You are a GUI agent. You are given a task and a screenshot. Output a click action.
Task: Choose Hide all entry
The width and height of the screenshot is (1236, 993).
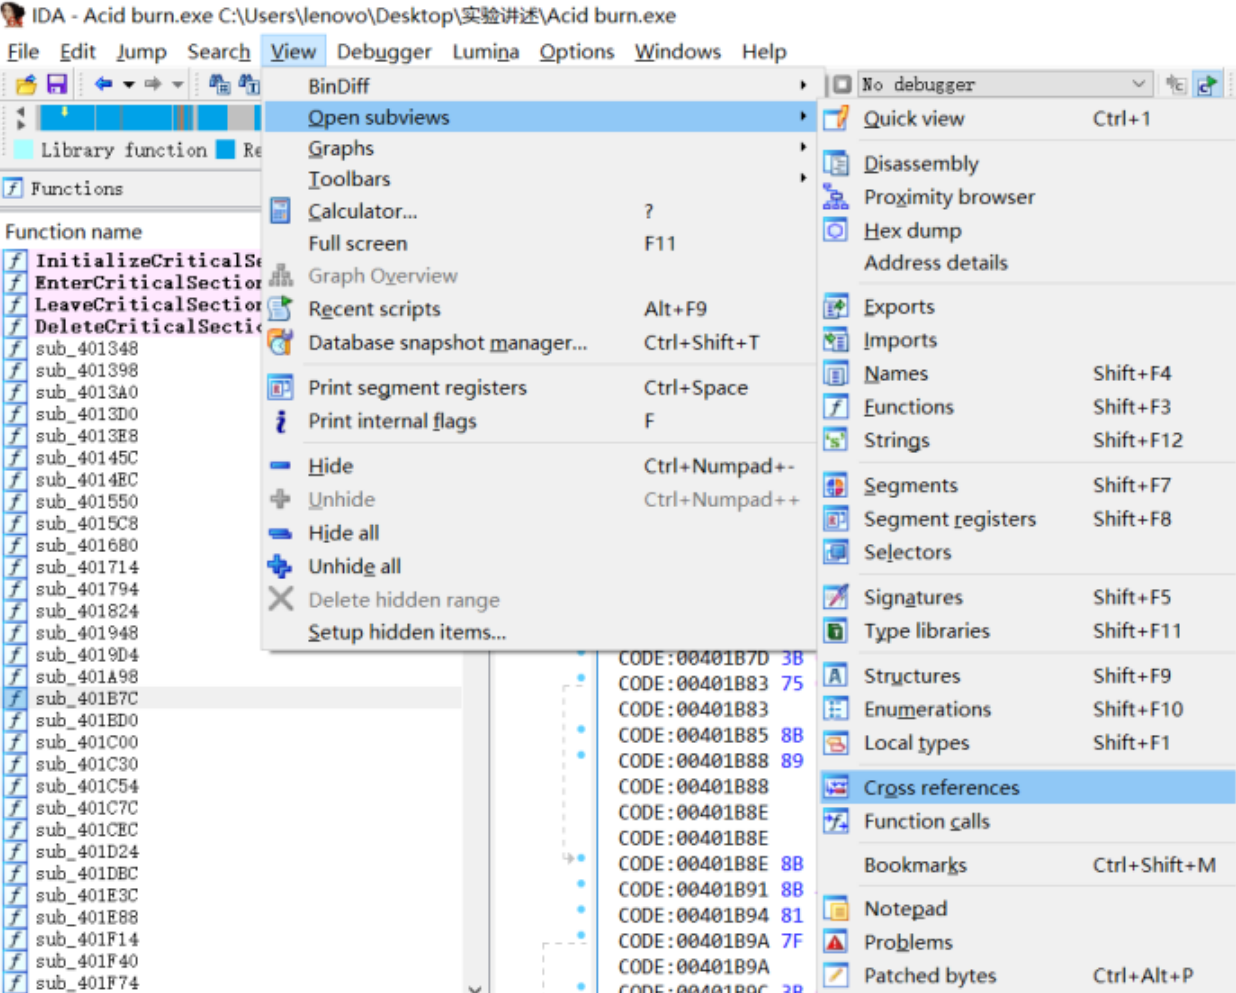pos(540,533)
